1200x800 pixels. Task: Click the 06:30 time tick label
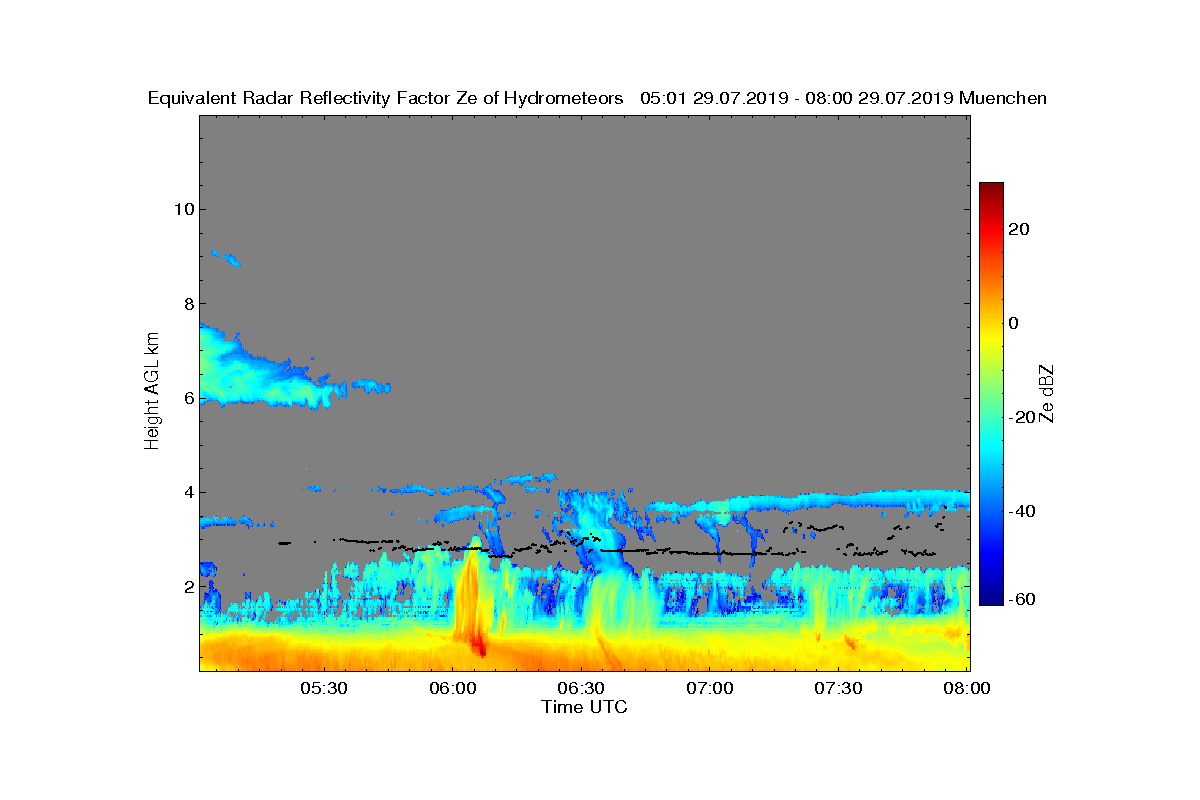tap(581, 690)
